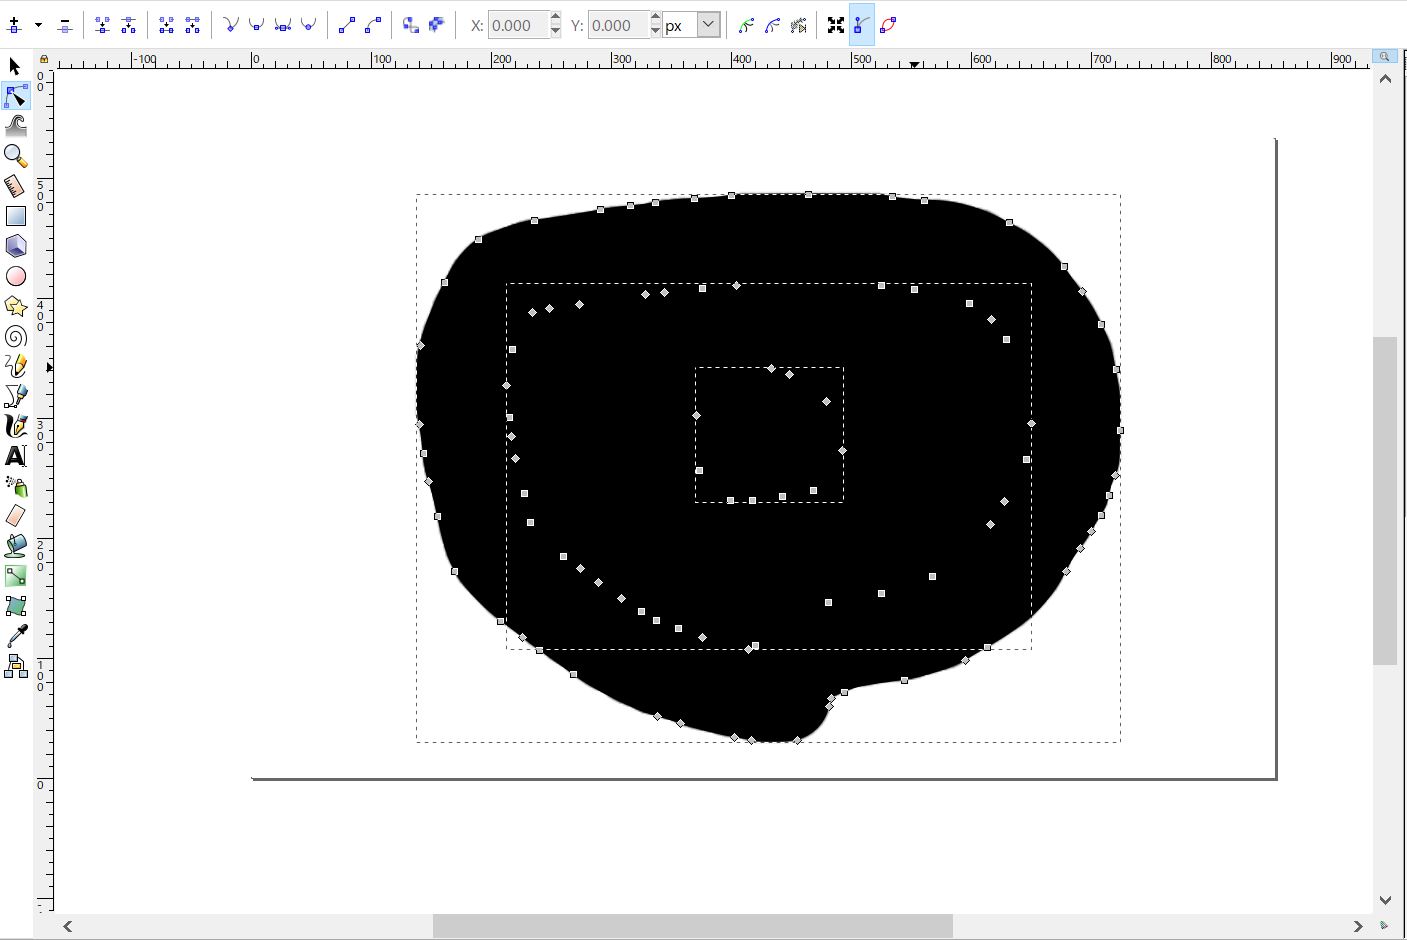1407x940 pixels.
Task: Select the Rectangle tool
Action: [x=15, y=216]
